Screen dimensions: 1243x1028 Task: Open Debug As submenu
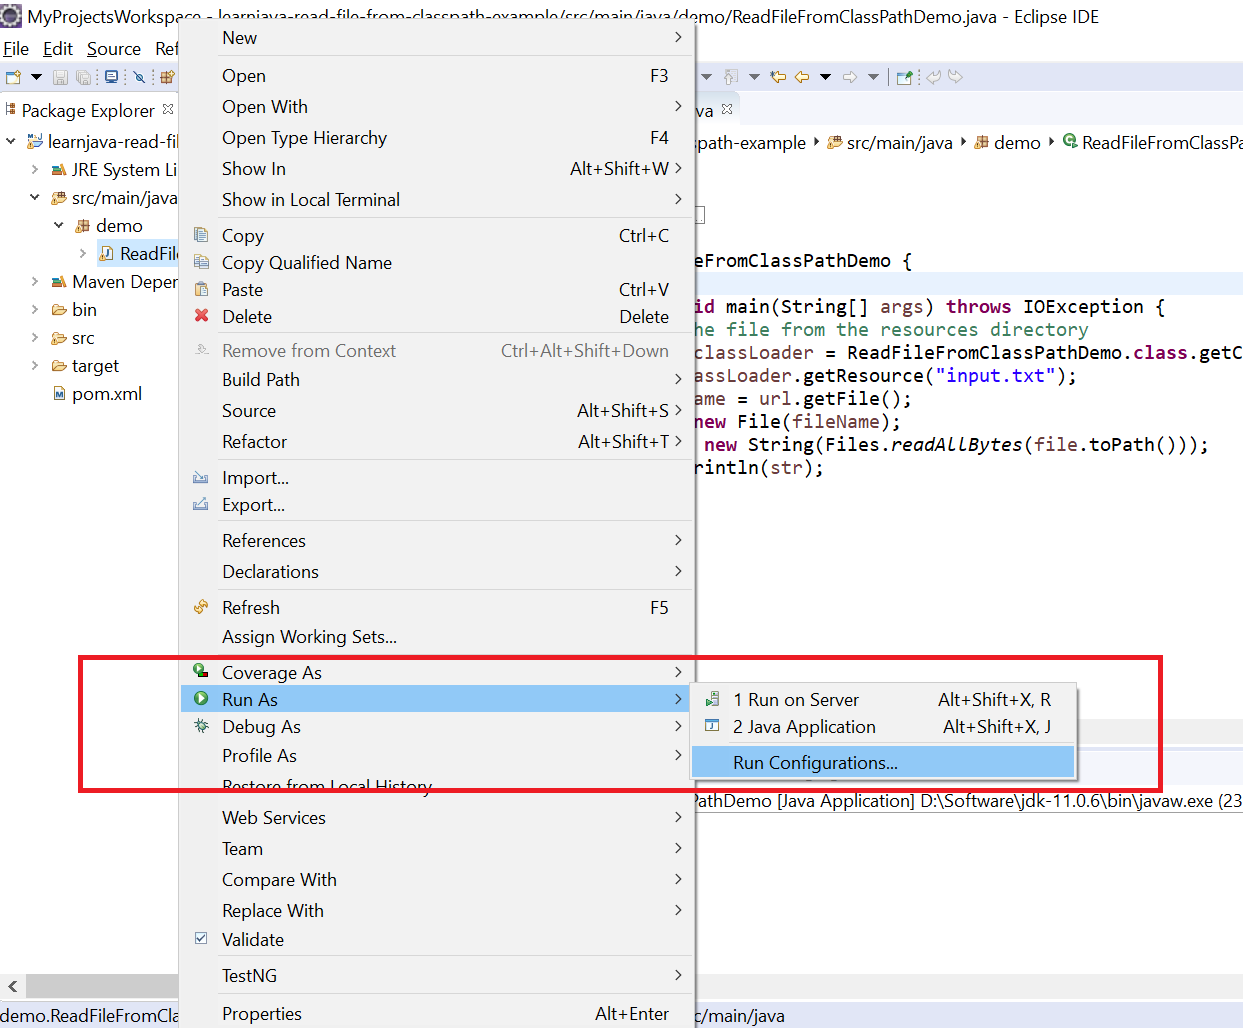click(x=261, y=727)
